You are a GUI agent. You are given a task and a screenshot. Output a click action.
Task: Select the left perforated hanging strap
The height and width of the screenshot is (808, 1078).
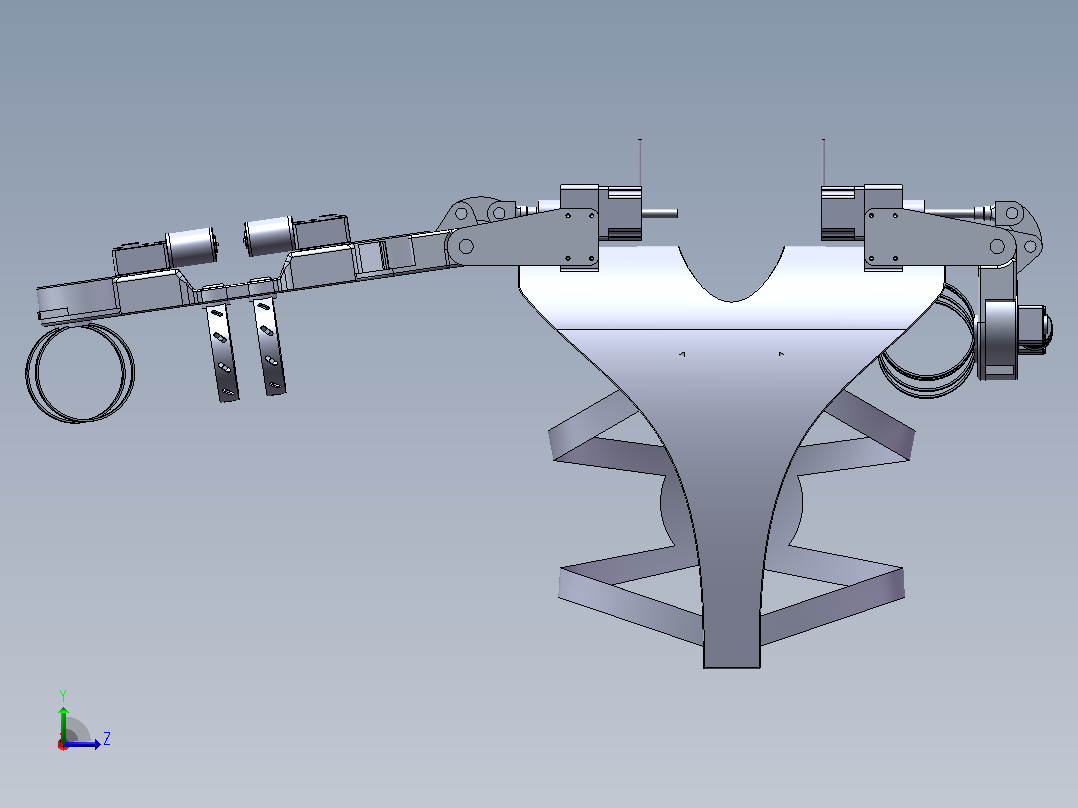[223, 352]
